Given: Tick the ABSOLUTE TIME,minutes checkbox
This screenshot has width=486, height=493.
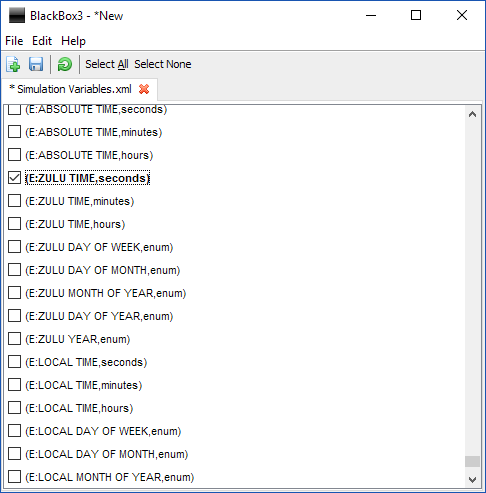Looking at the screenshot, I should 14,132.
